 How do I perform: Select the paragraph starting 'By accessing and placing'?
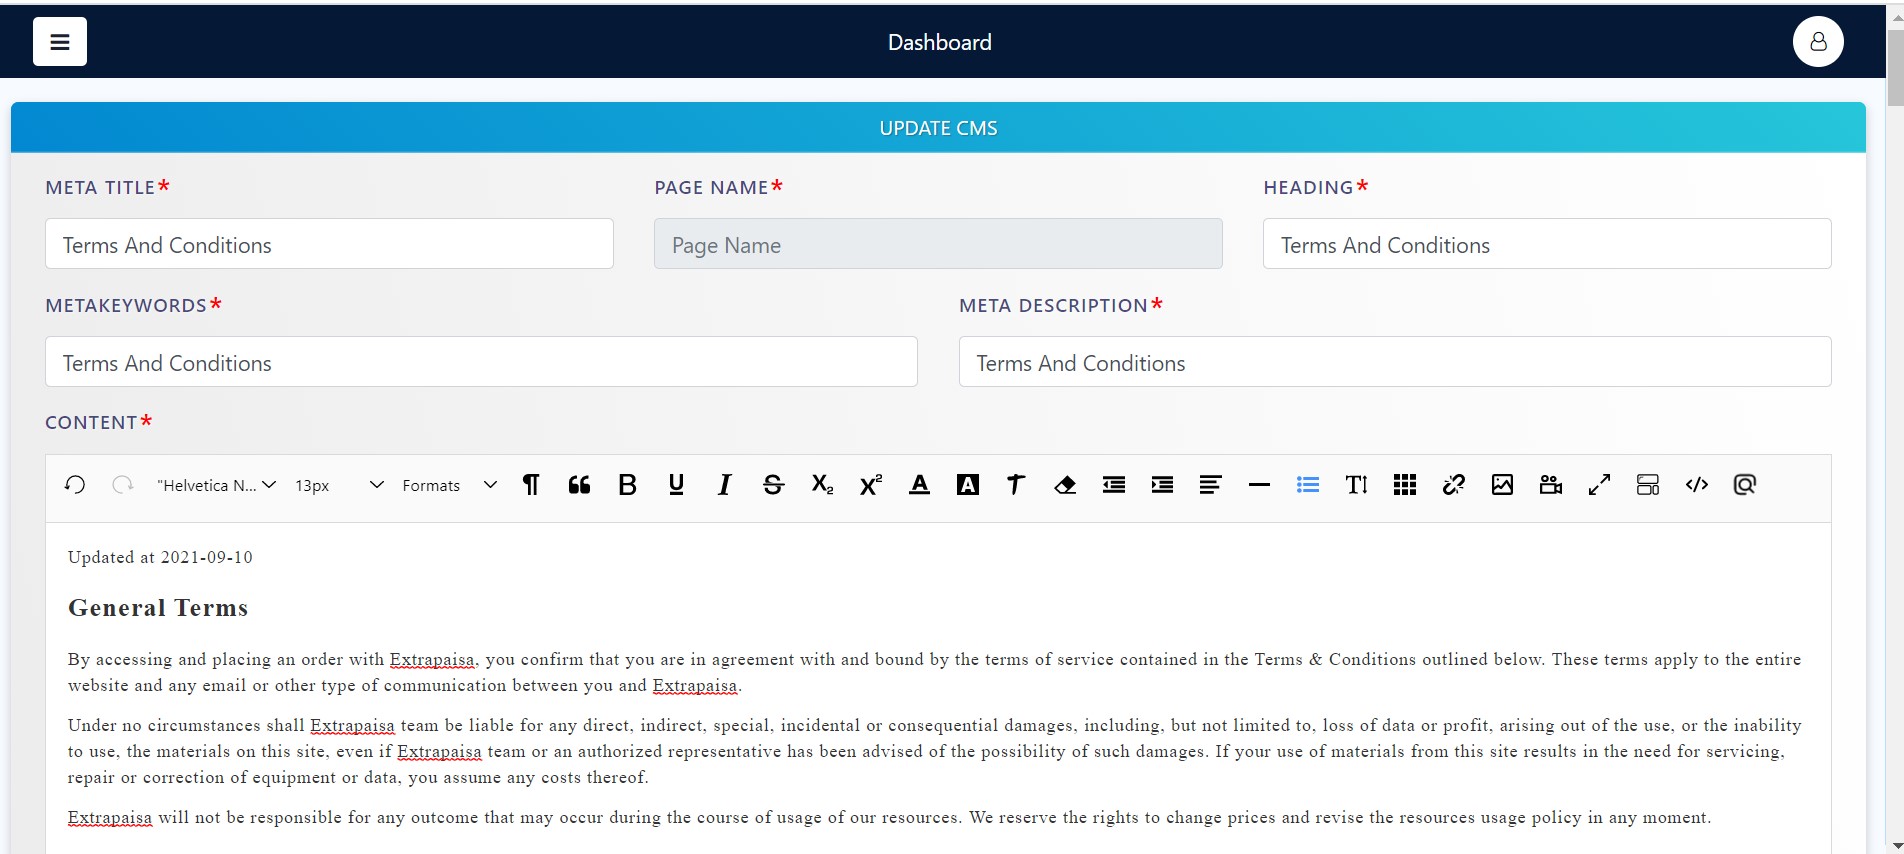934,672
